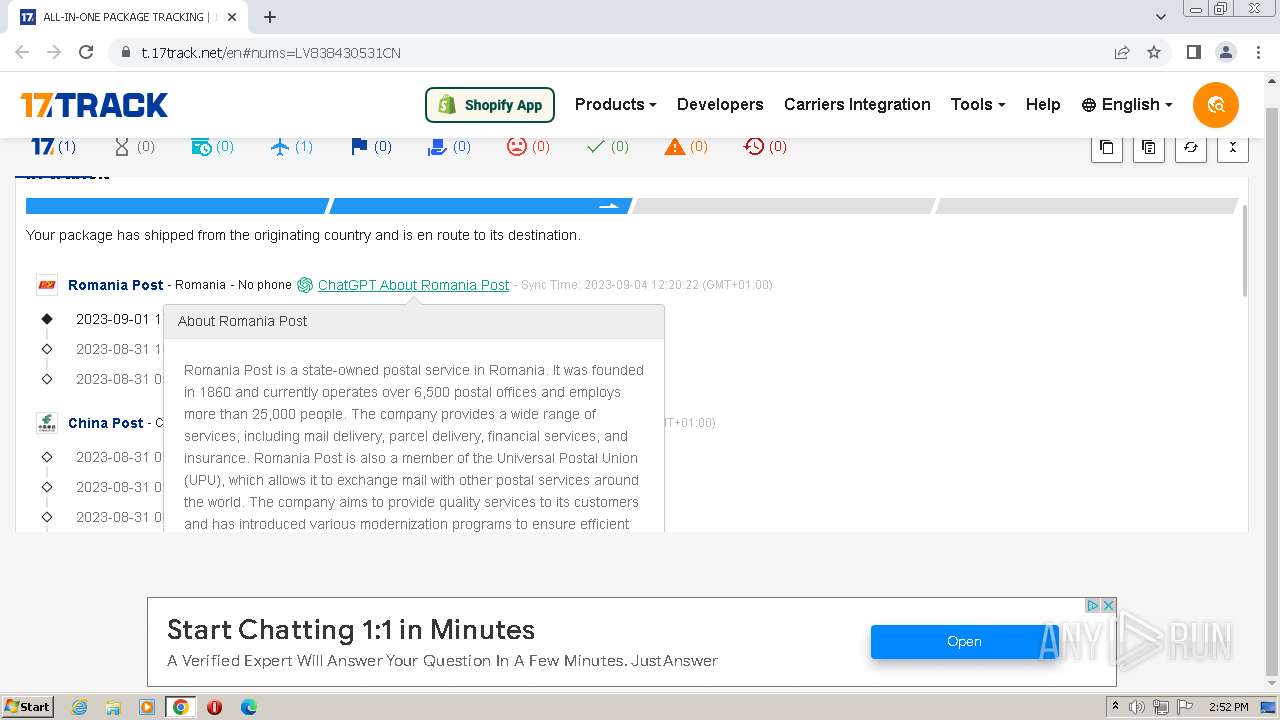Filter by Expired clock status
The image size is (1280, 720).
click(765, 147)
